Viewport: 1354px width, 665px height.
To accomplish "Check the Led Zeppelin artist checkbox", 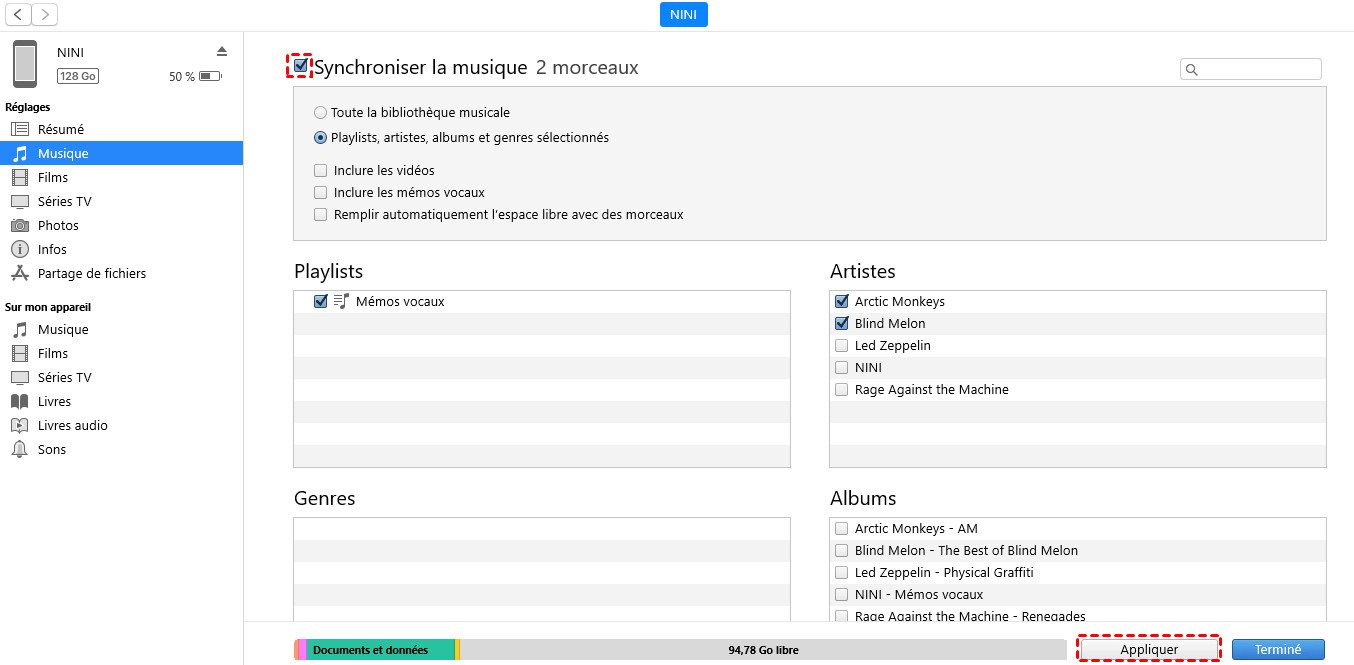I will [841, 346].
